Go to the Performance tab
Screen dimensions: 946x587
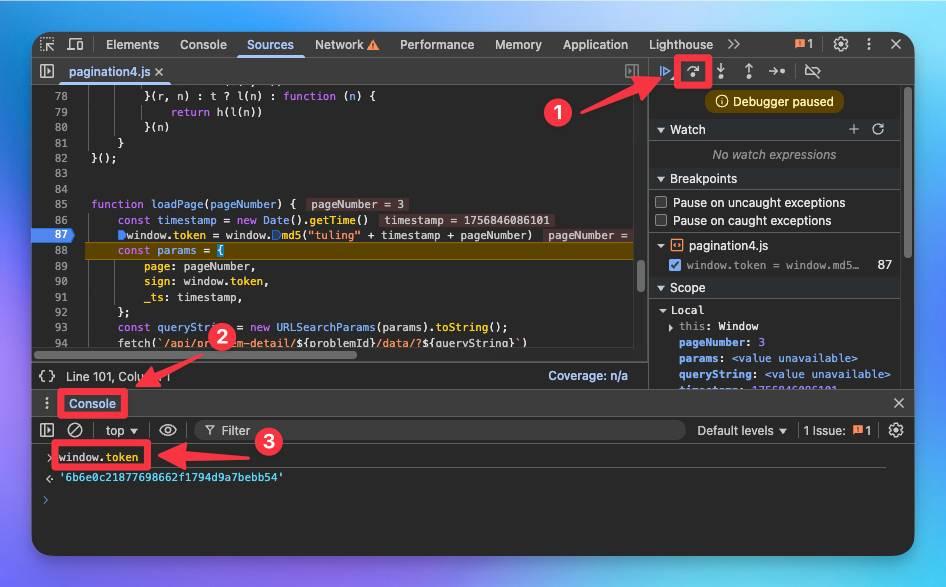pos(437,45)
